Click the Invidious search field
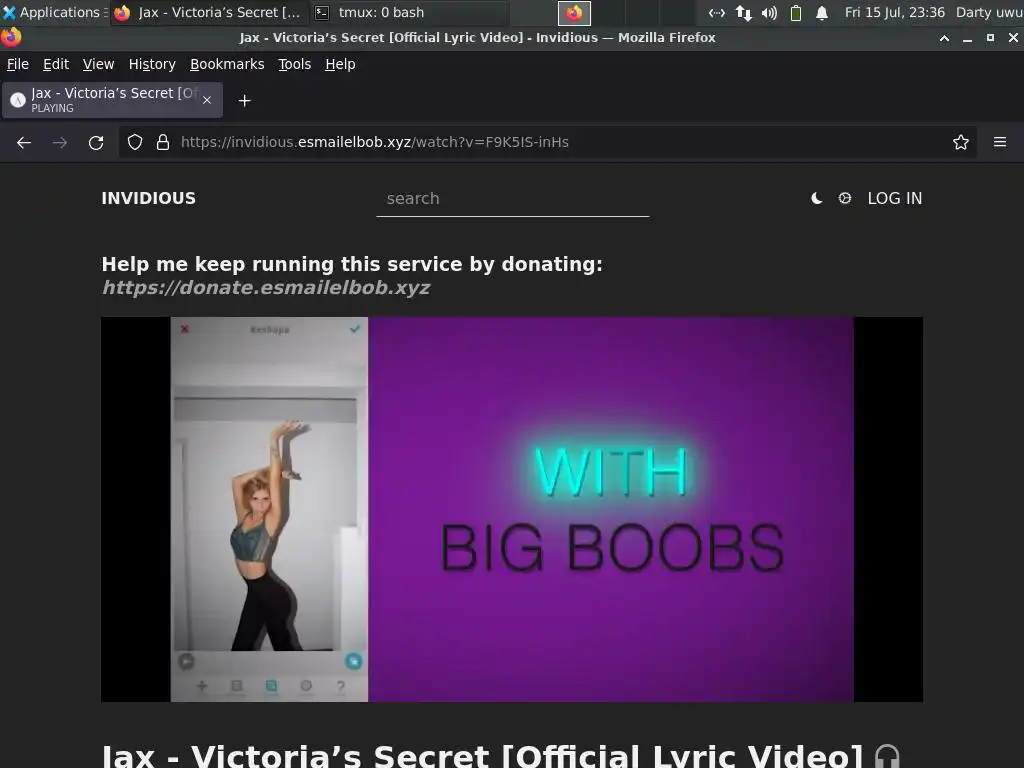The width and height of the screenshot is (1024, 768). (x=513, y=199)
